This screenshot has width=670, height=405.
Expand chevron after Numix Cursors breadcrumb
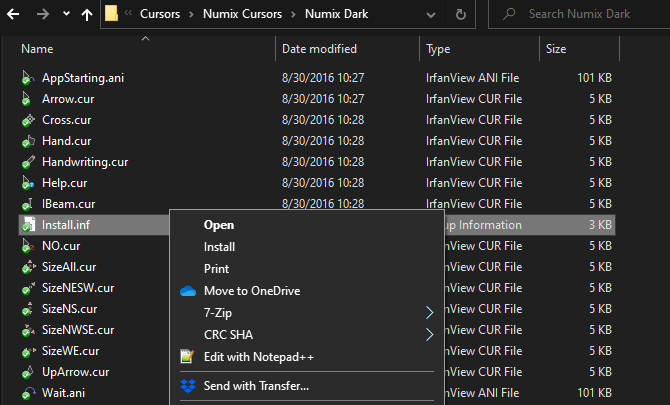(x=293, y=15)
